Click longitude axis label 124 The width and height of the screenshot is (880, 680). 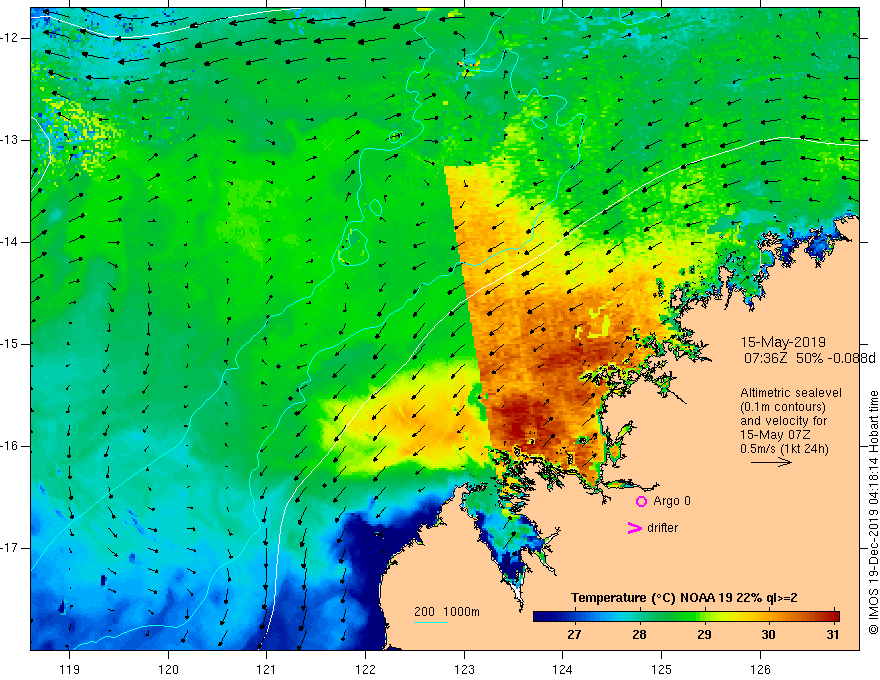tap(563, 669)
